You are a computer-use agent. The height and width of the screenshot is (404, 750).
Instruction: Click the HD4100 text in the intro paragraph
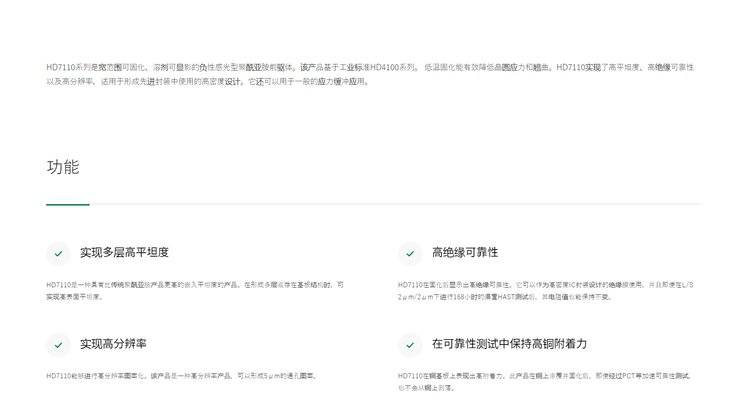point(385,67)
